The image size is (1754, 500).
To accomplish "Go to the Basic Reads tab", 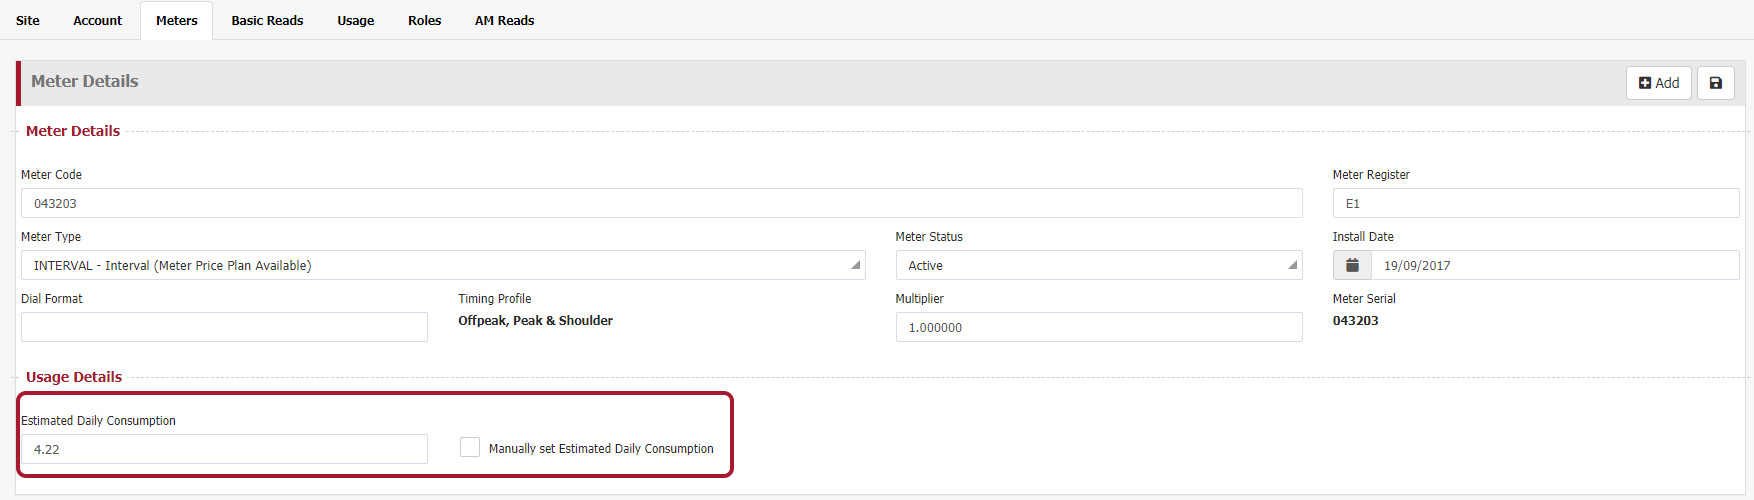I will coord(267,20).
